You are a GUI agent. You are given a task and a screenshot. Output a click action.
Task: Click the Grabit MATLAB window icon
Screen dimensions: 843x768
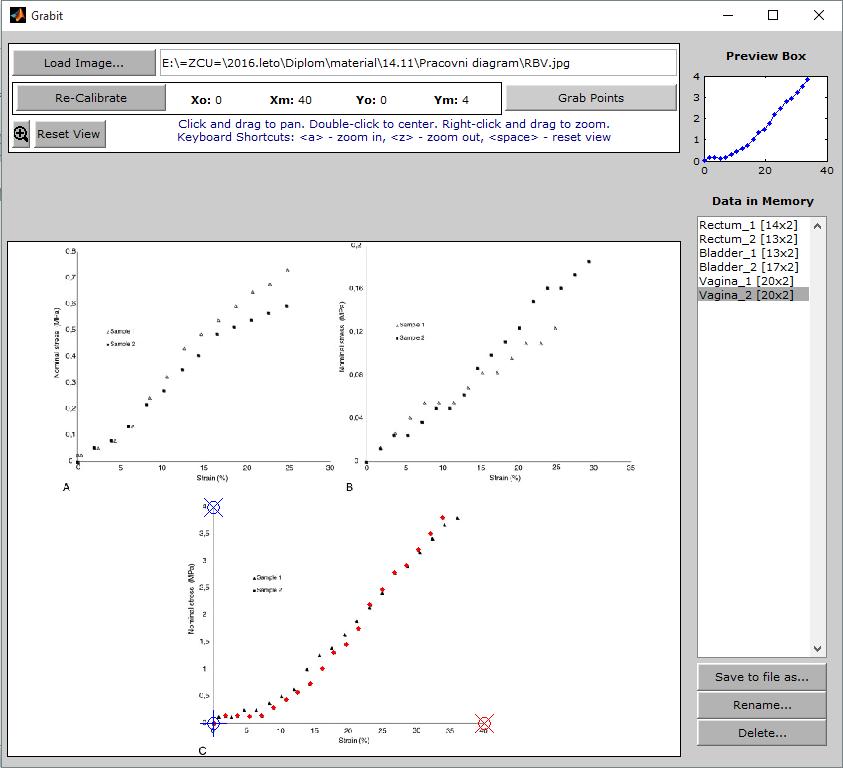tap(17, 15)
